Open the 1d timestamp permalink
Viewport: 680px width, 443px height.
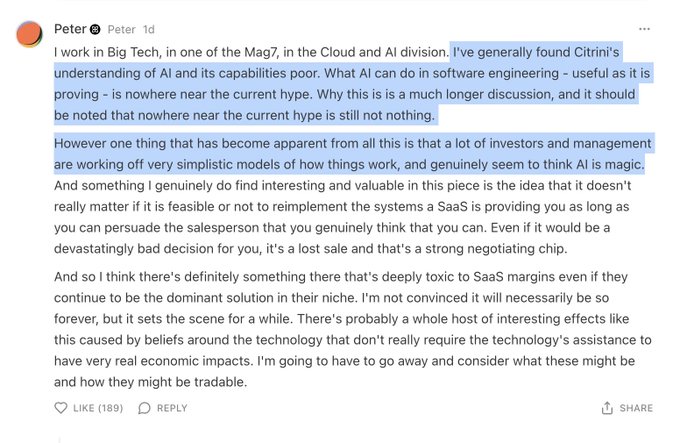pyautogui.click(x=147, y=30)
